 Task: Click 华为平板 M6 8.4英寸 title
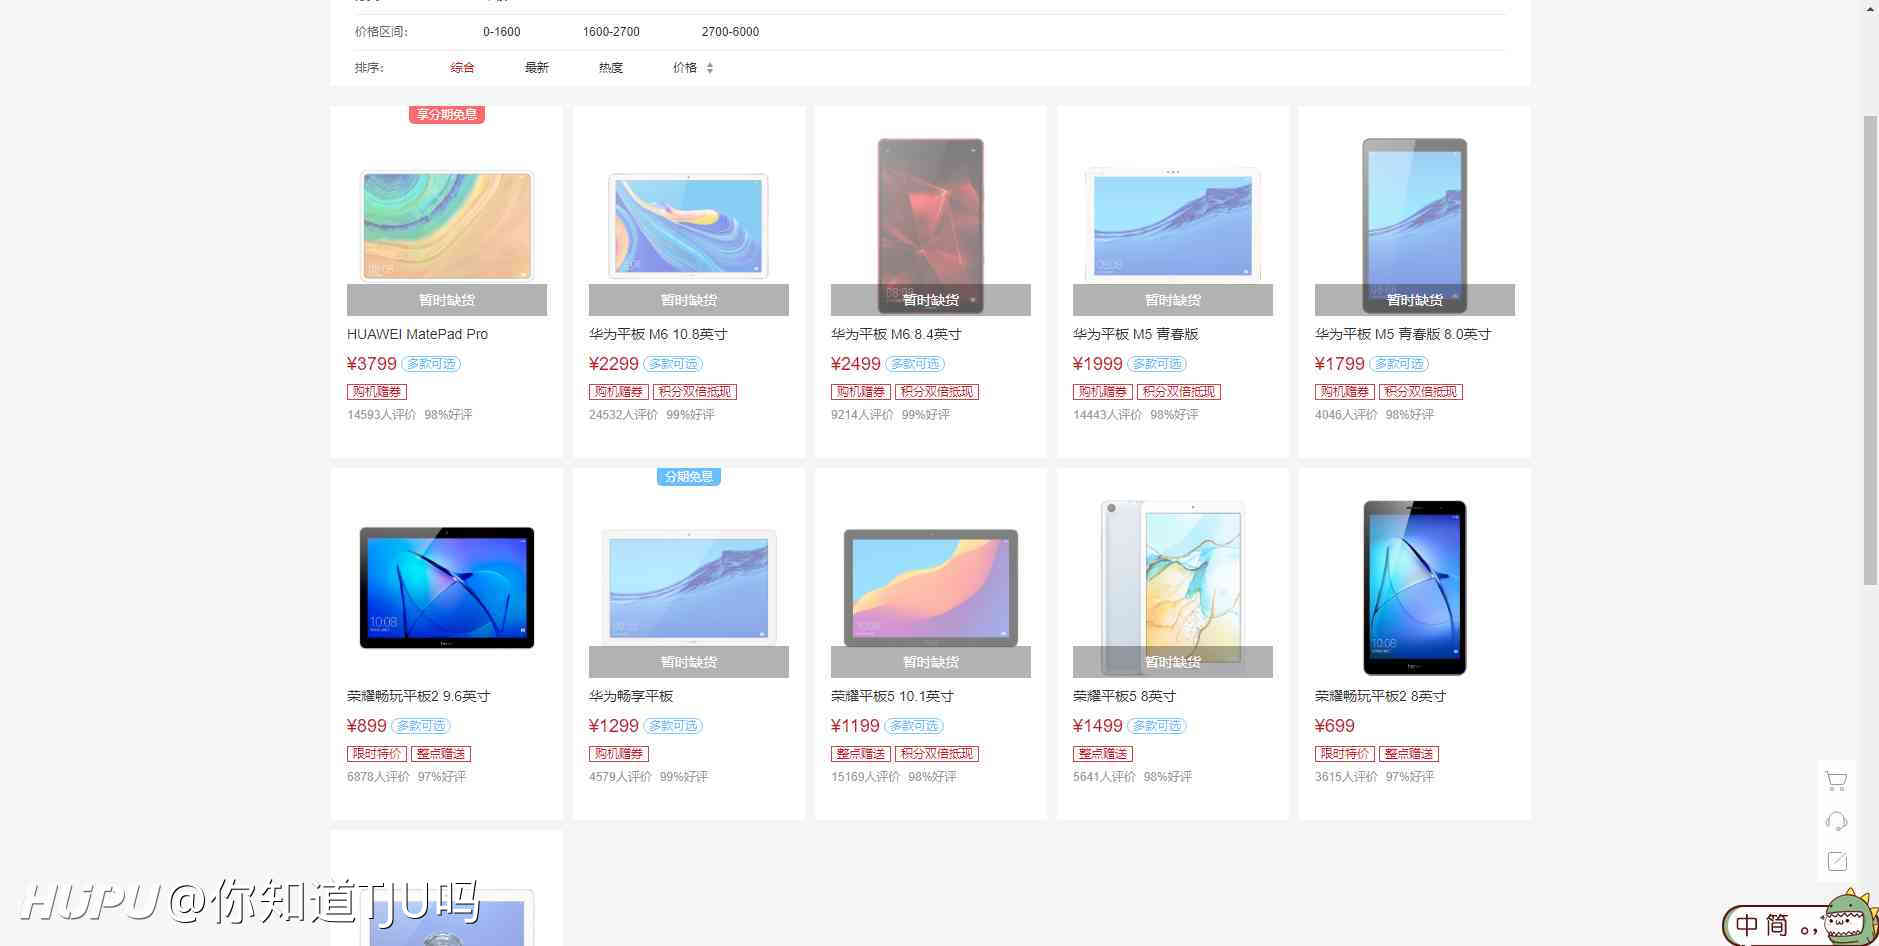(896, 334)
